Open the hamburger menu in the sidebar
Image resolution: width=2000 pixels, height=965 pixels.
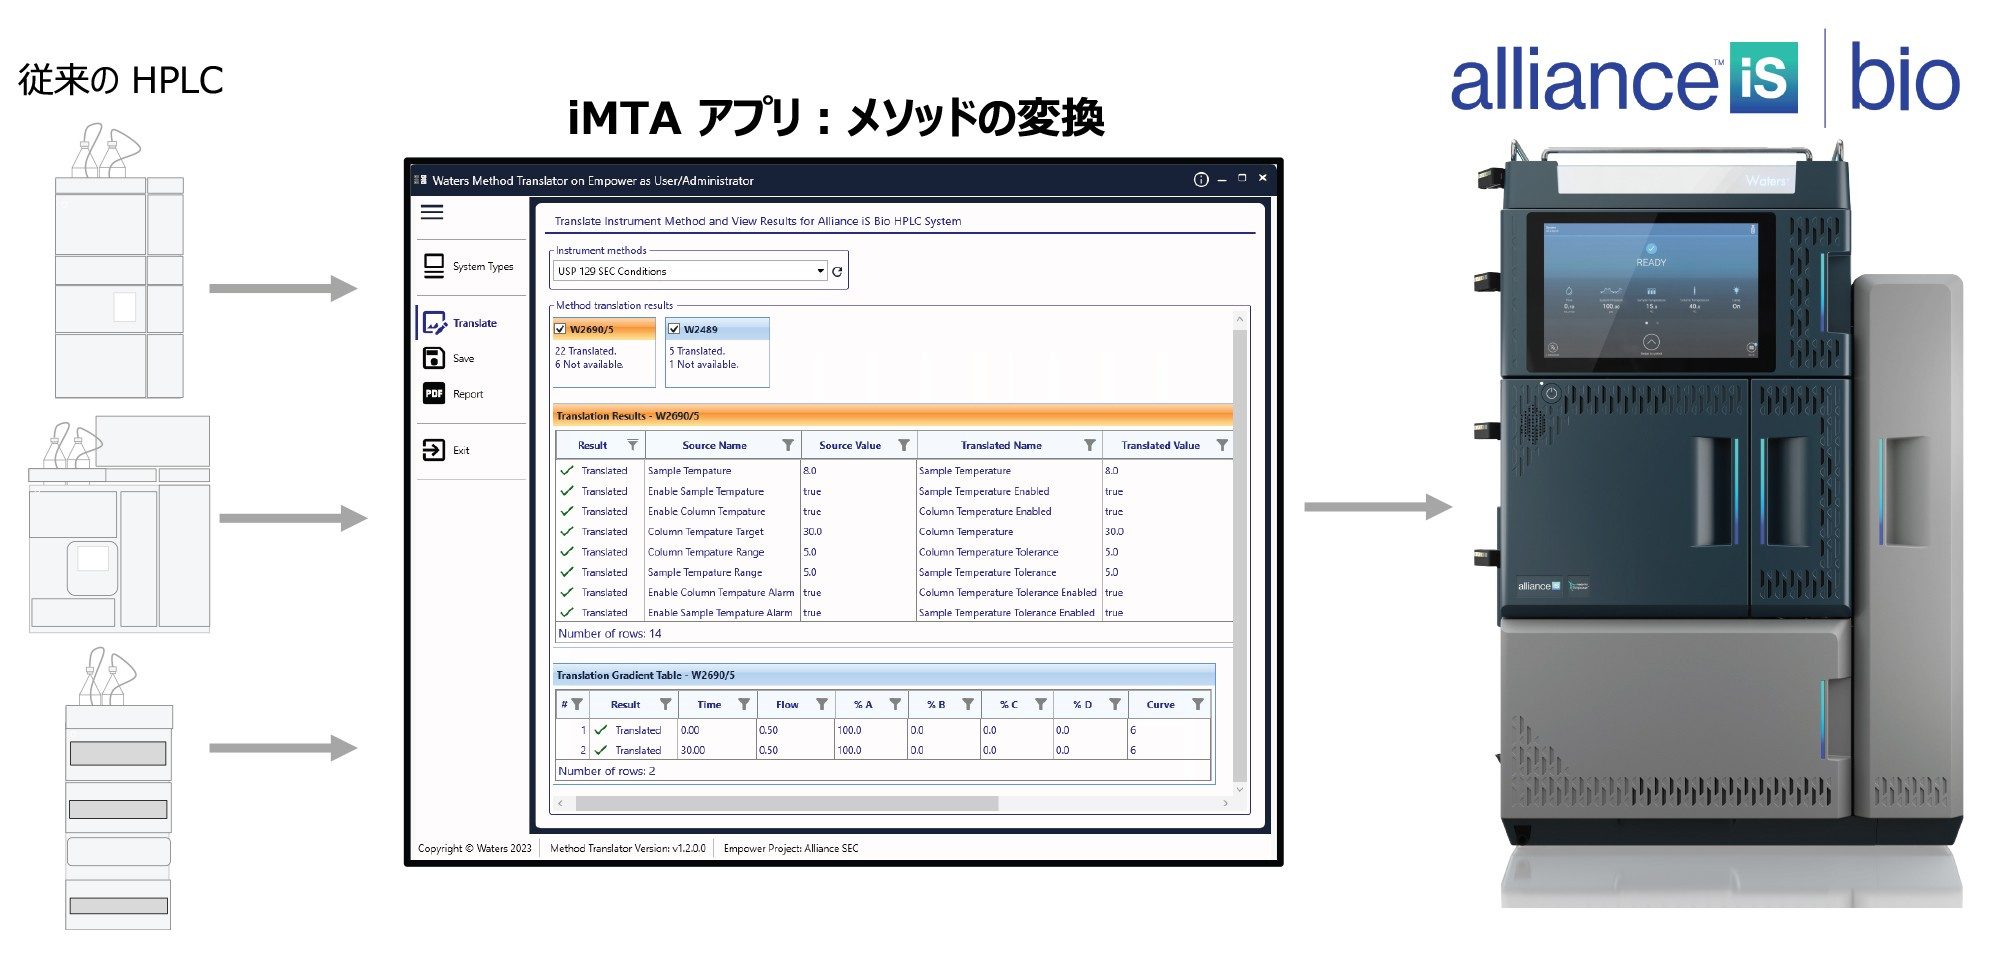tap(432, 212)
